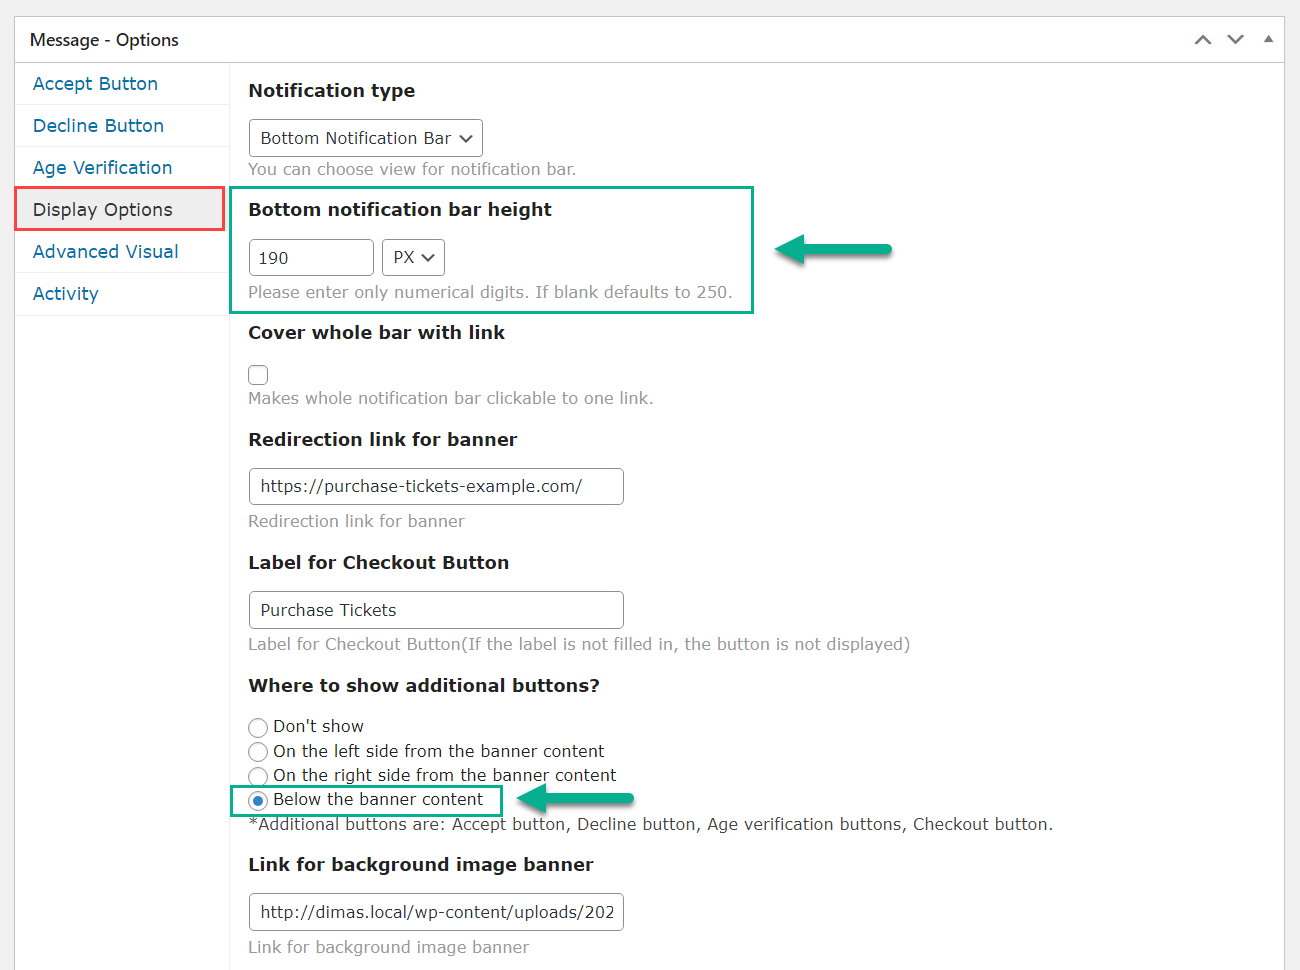The width and height of the screenshot is (1300, 970).
Task: Select Below the banner content option
Action: (258, 800)
